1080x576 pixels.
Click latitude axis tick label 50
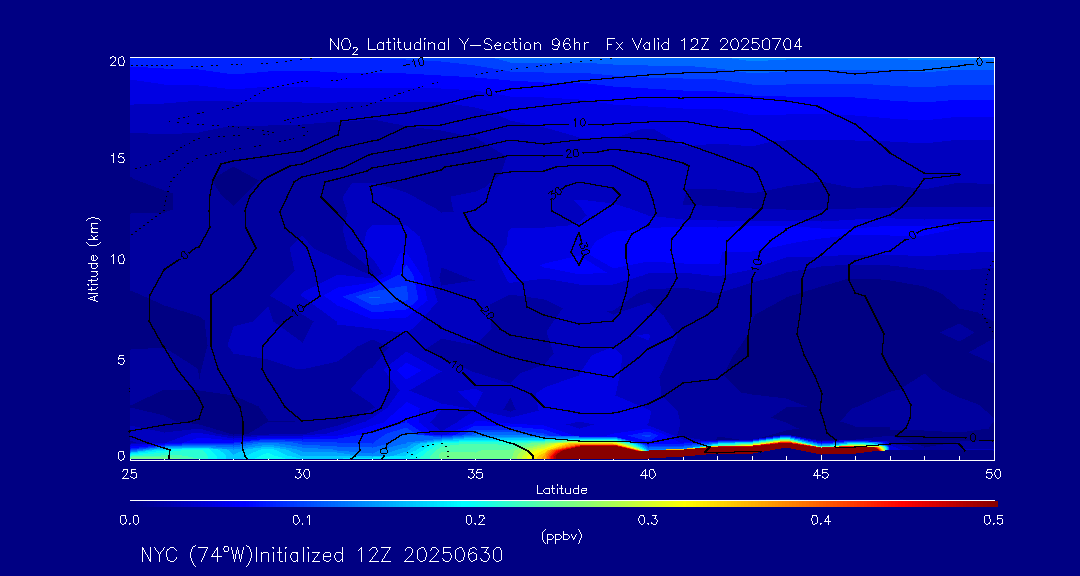click(994, 474)
